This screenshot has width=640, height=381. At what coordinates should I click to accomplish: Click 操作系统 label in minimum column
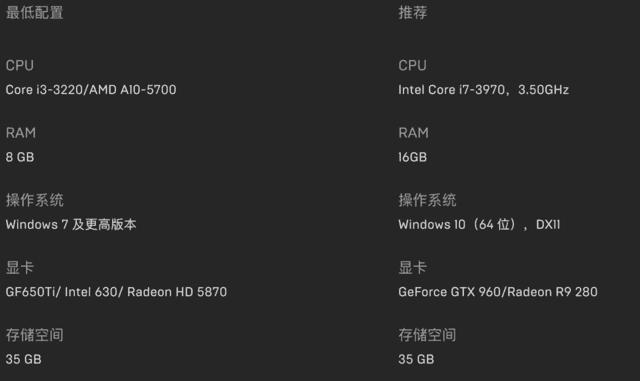[35, 200]
